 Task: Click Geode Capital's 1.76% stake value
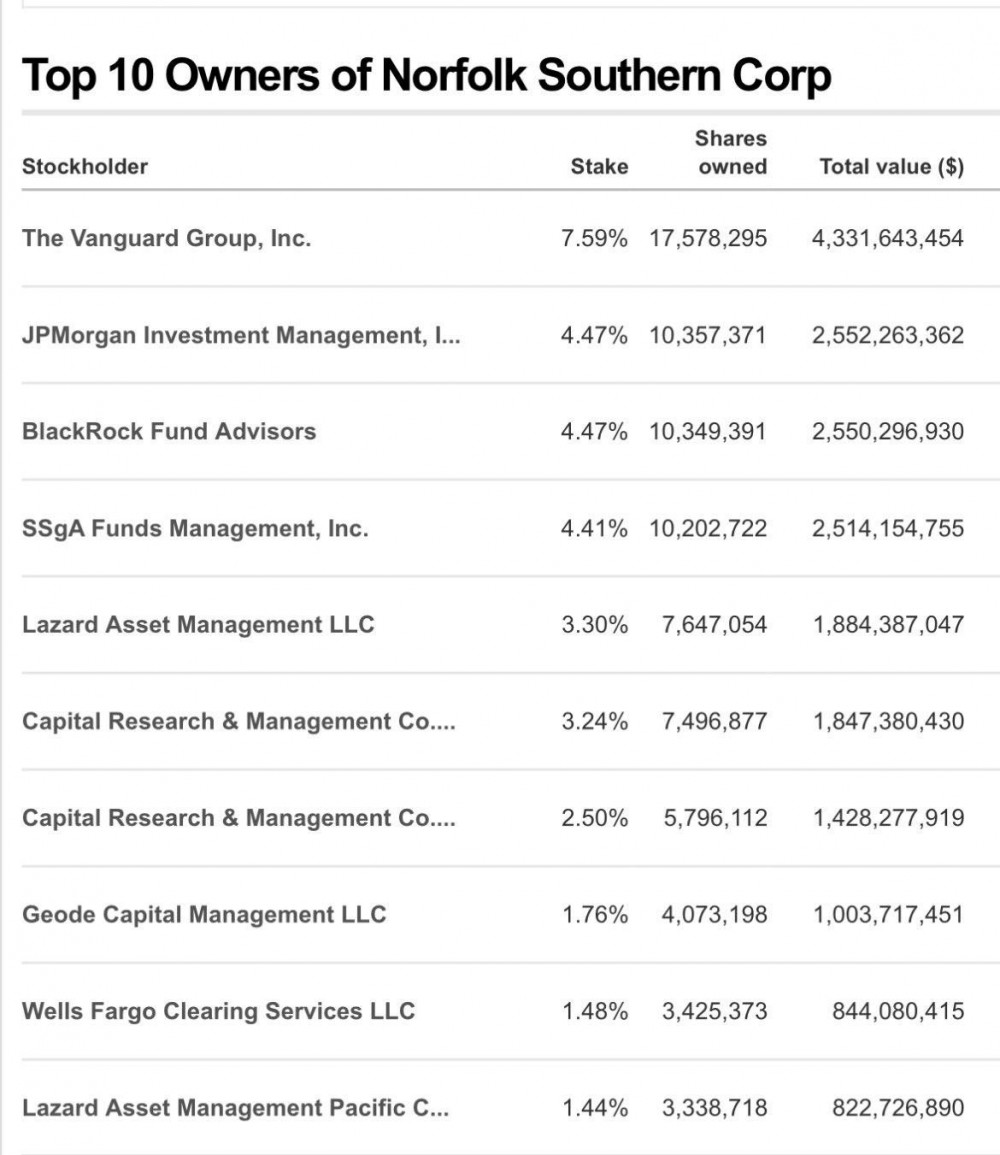pos(594,915)
